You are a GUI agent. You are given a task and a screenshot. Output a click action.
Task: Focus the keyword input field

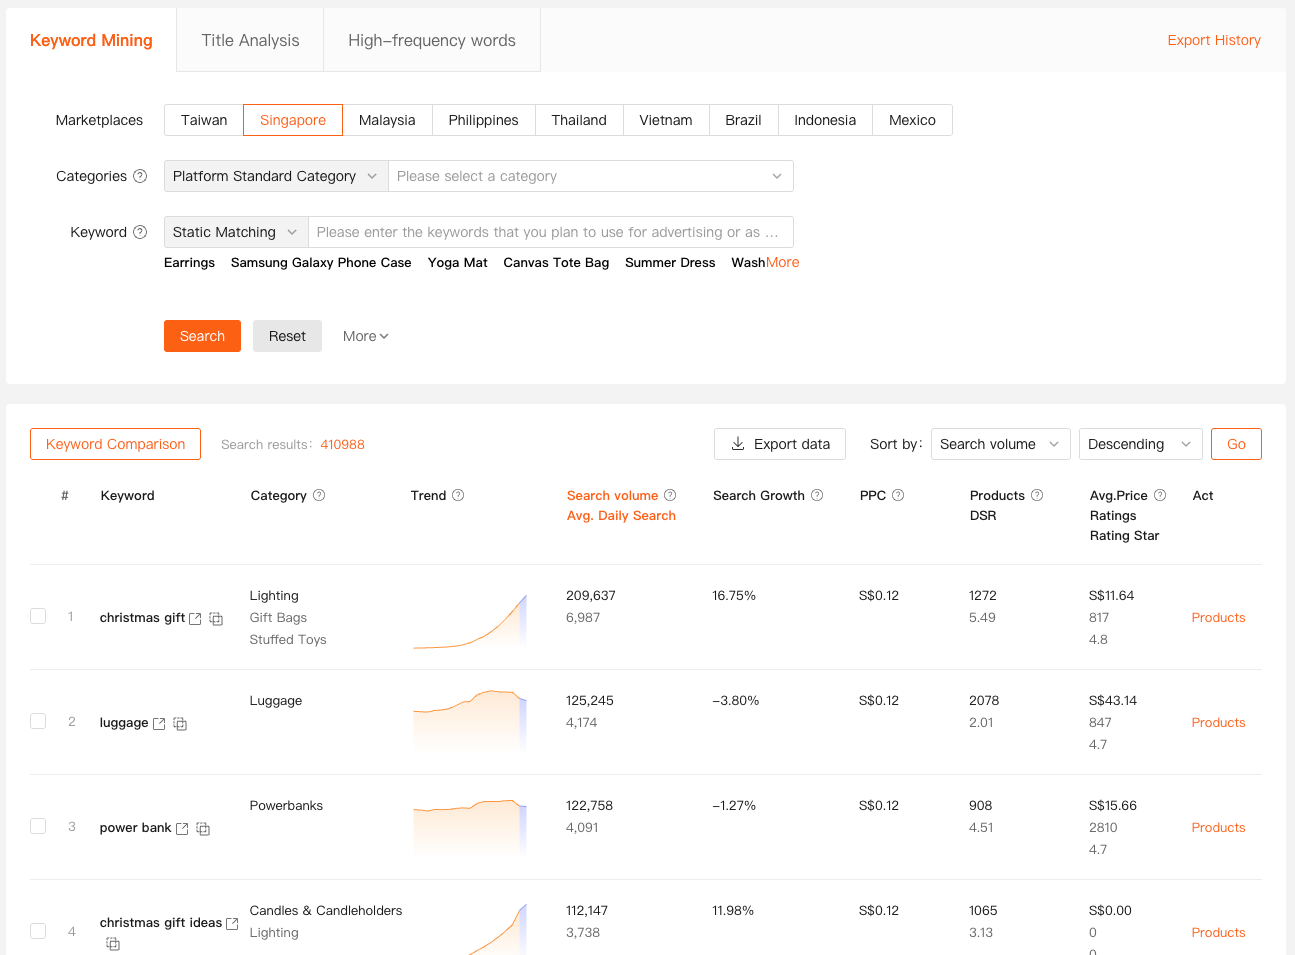[550, 232]
